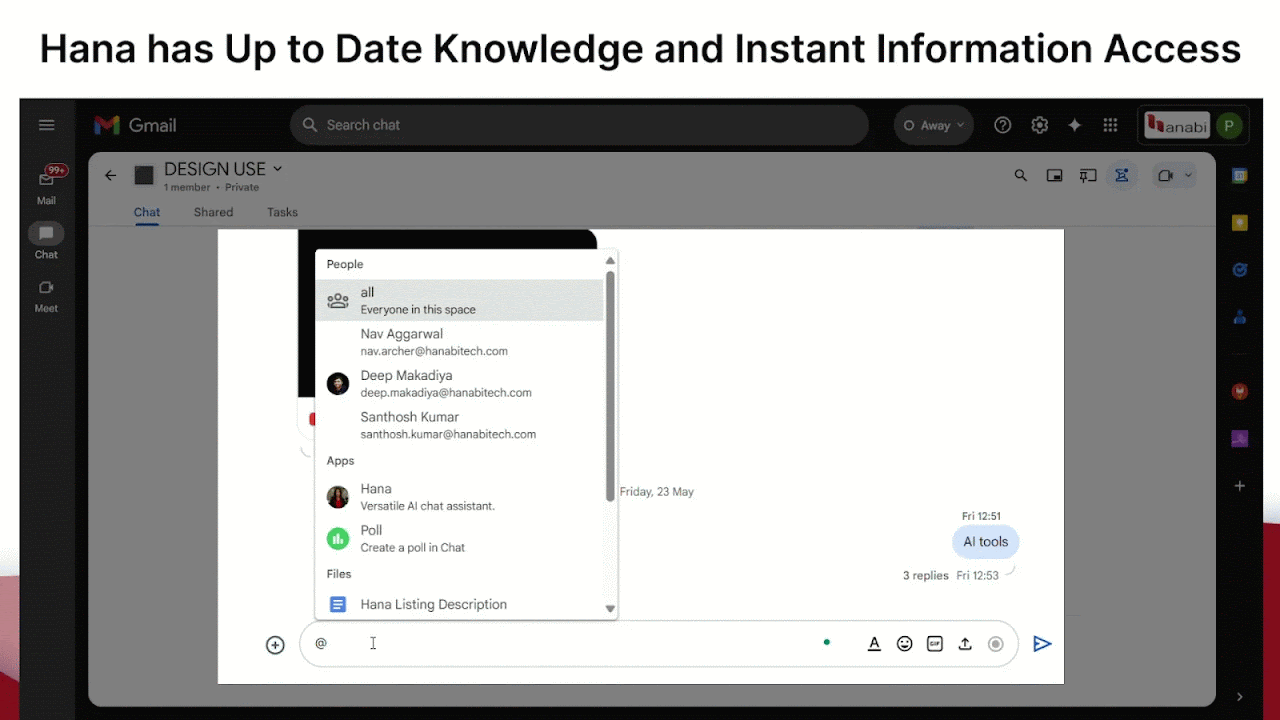Open the purple add-on icon in side panel

tap(1240, 438)
